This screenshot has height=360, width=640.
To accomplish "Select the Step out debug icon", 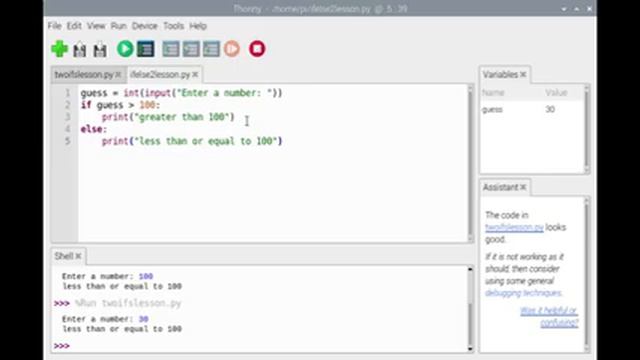I will pos(211,49).
